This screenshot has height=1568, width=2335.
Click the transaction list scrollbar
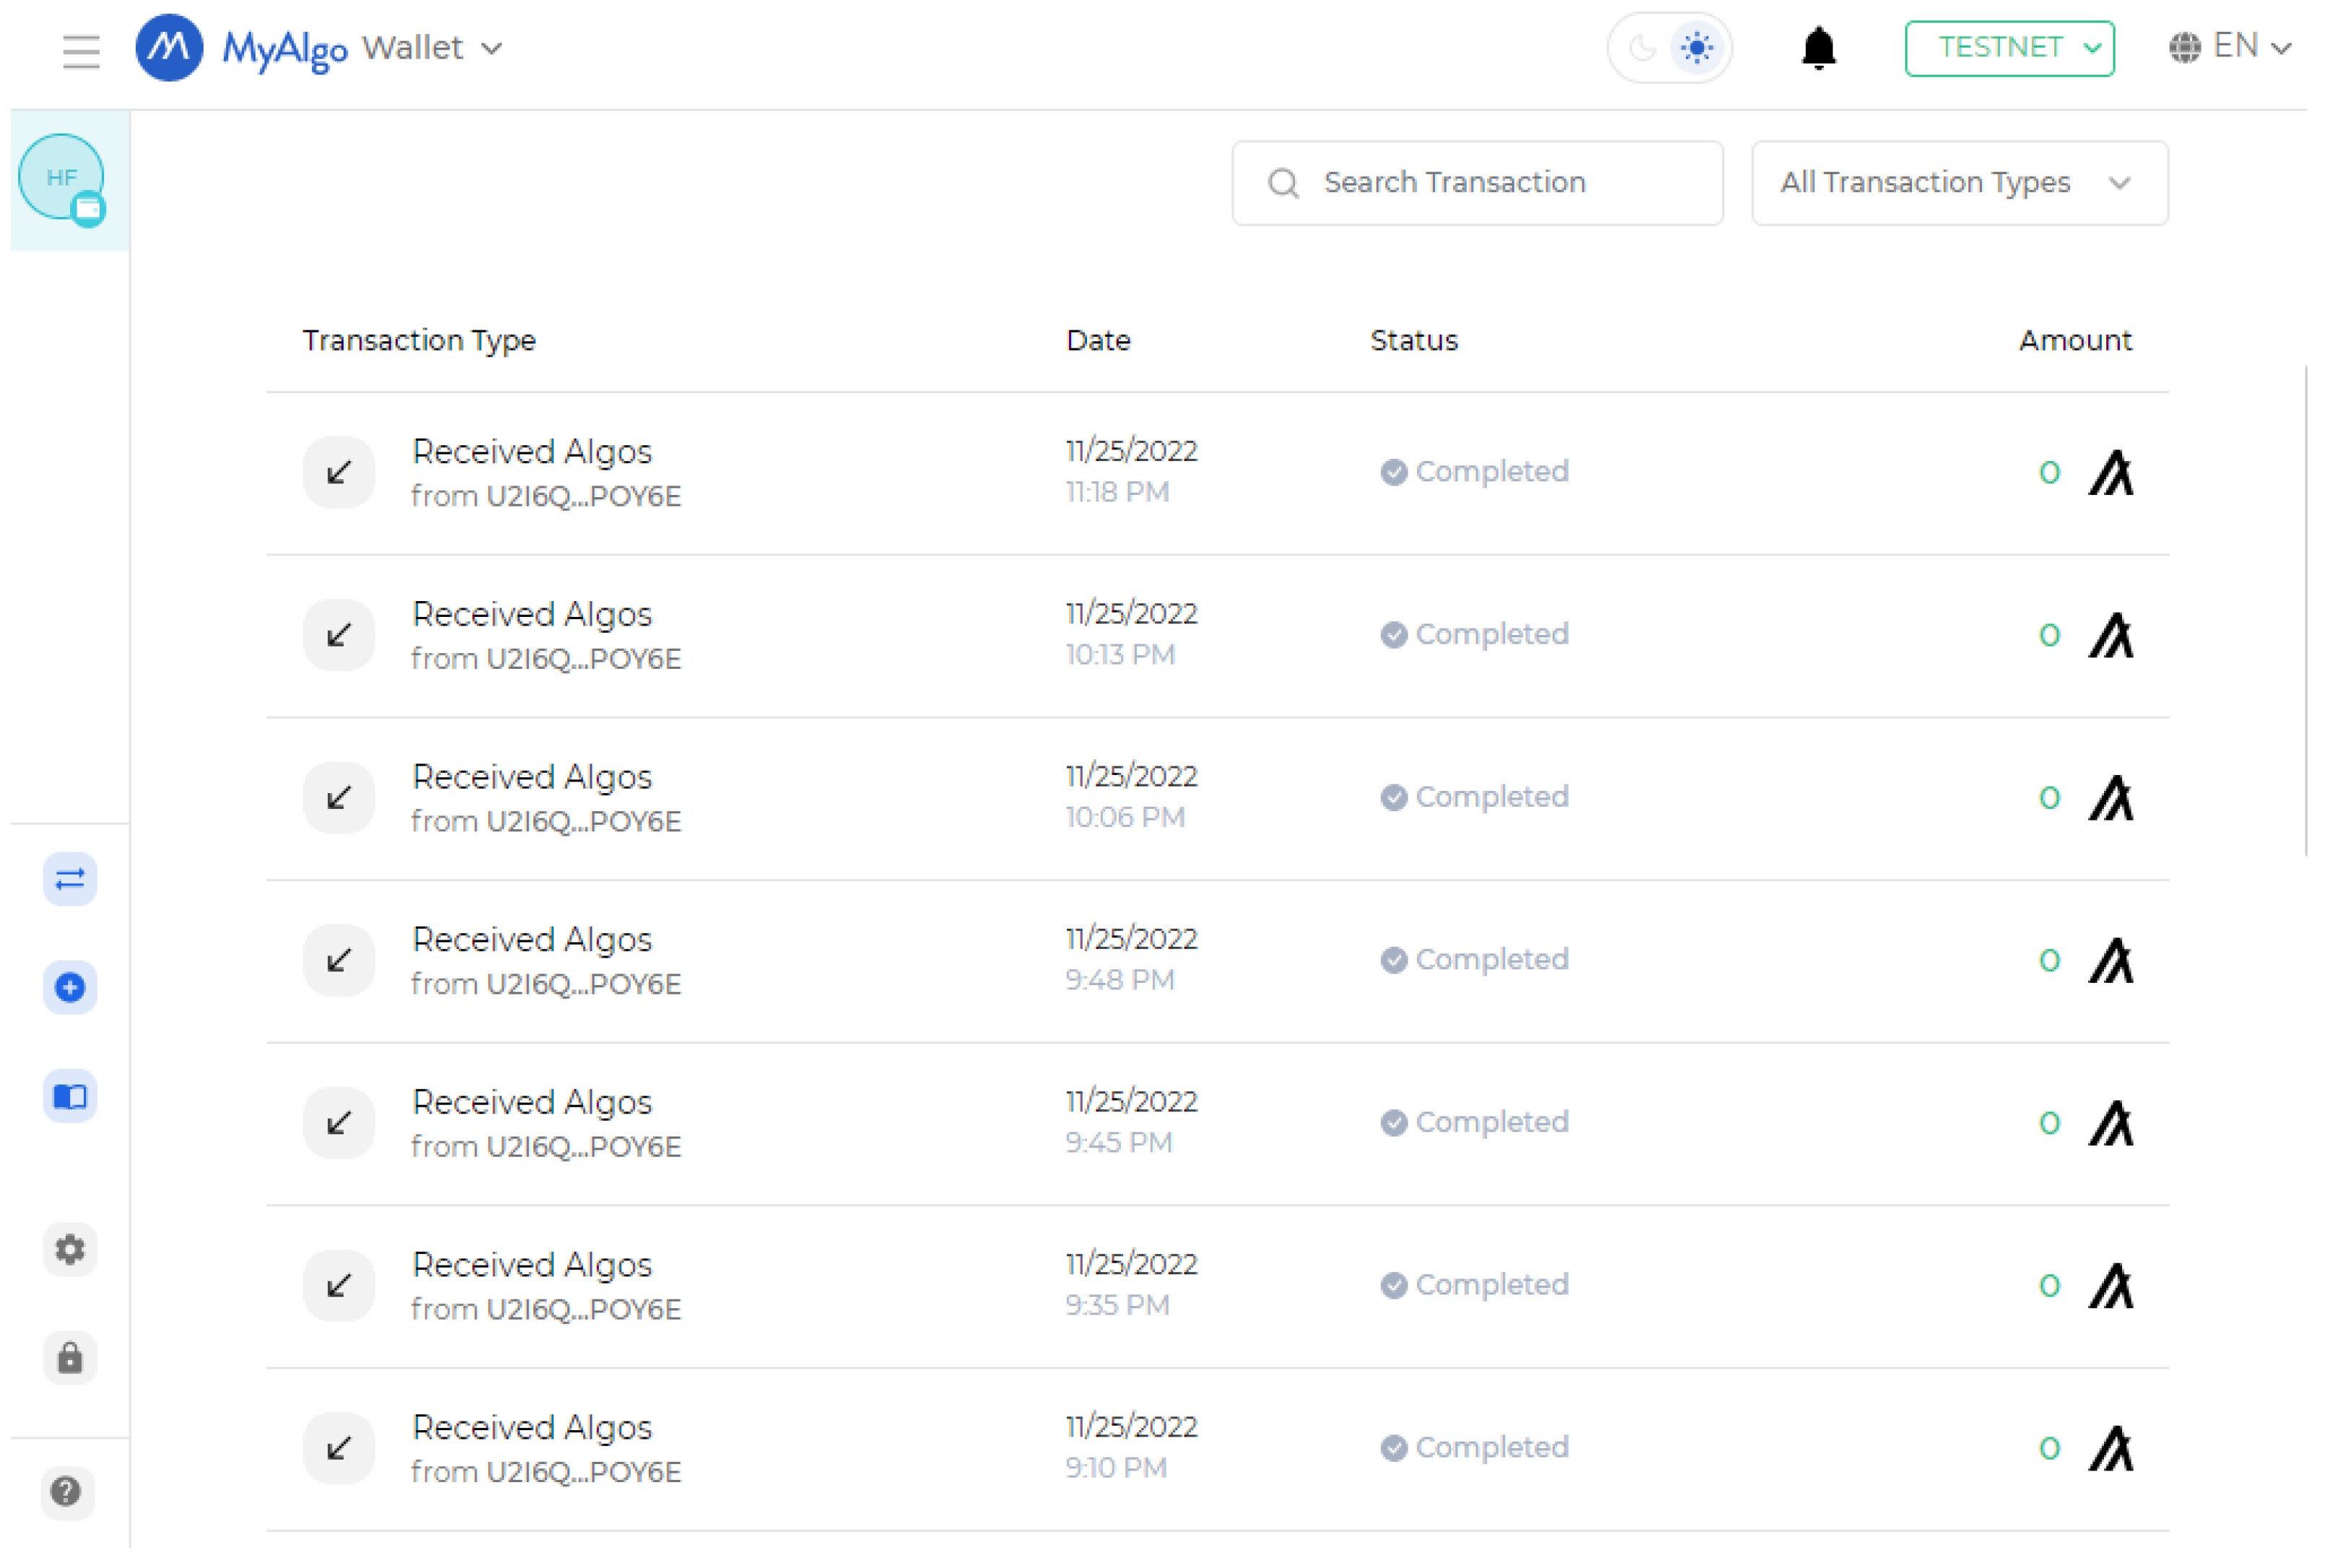(x=2306, y=610)
